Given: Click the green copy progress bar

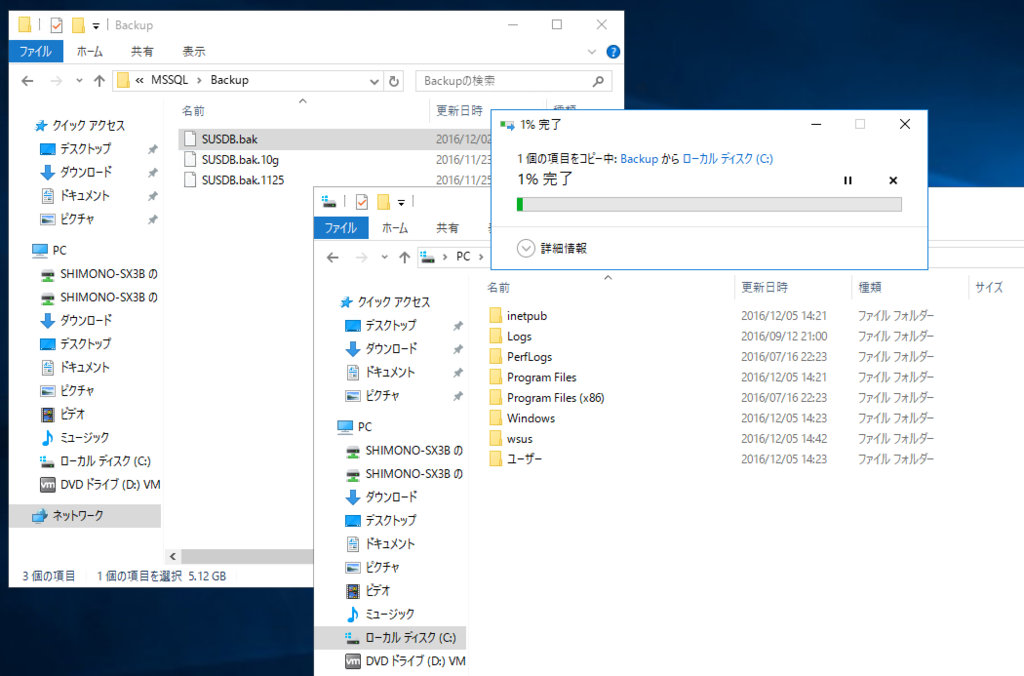Looking at the screenshot, I should point(709,204).
